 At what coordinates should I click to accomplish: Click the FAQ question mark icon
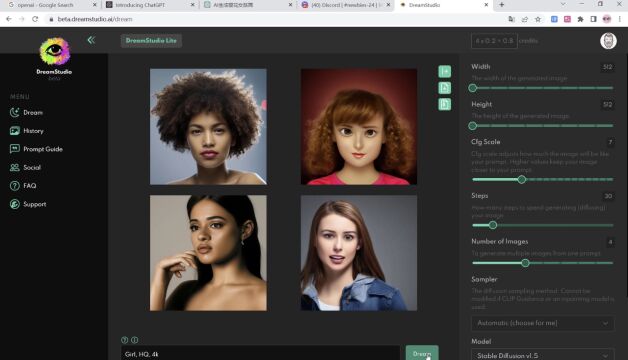(x=14, y=186)
